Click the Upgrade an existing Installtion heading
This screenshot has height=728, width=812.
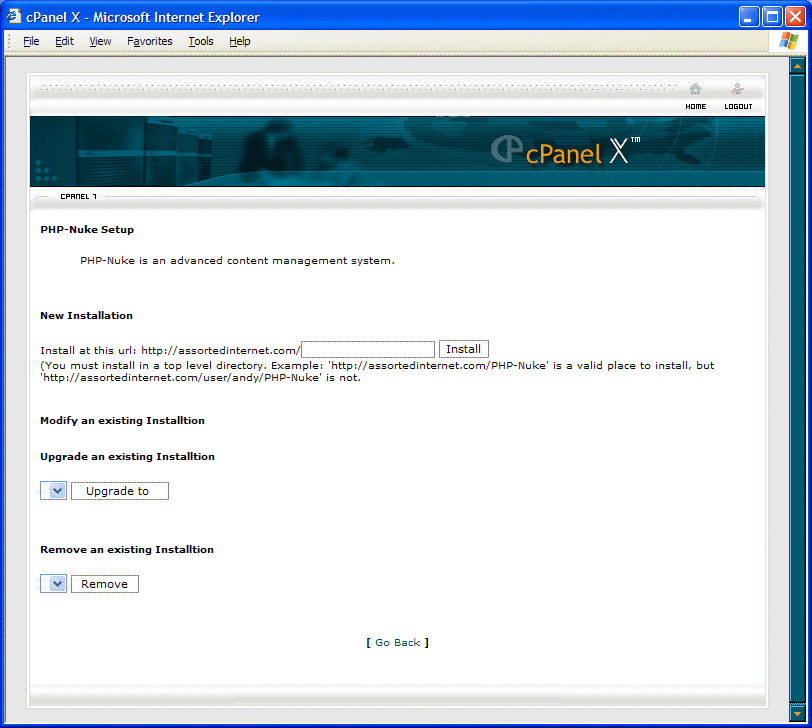click(127, 457)
